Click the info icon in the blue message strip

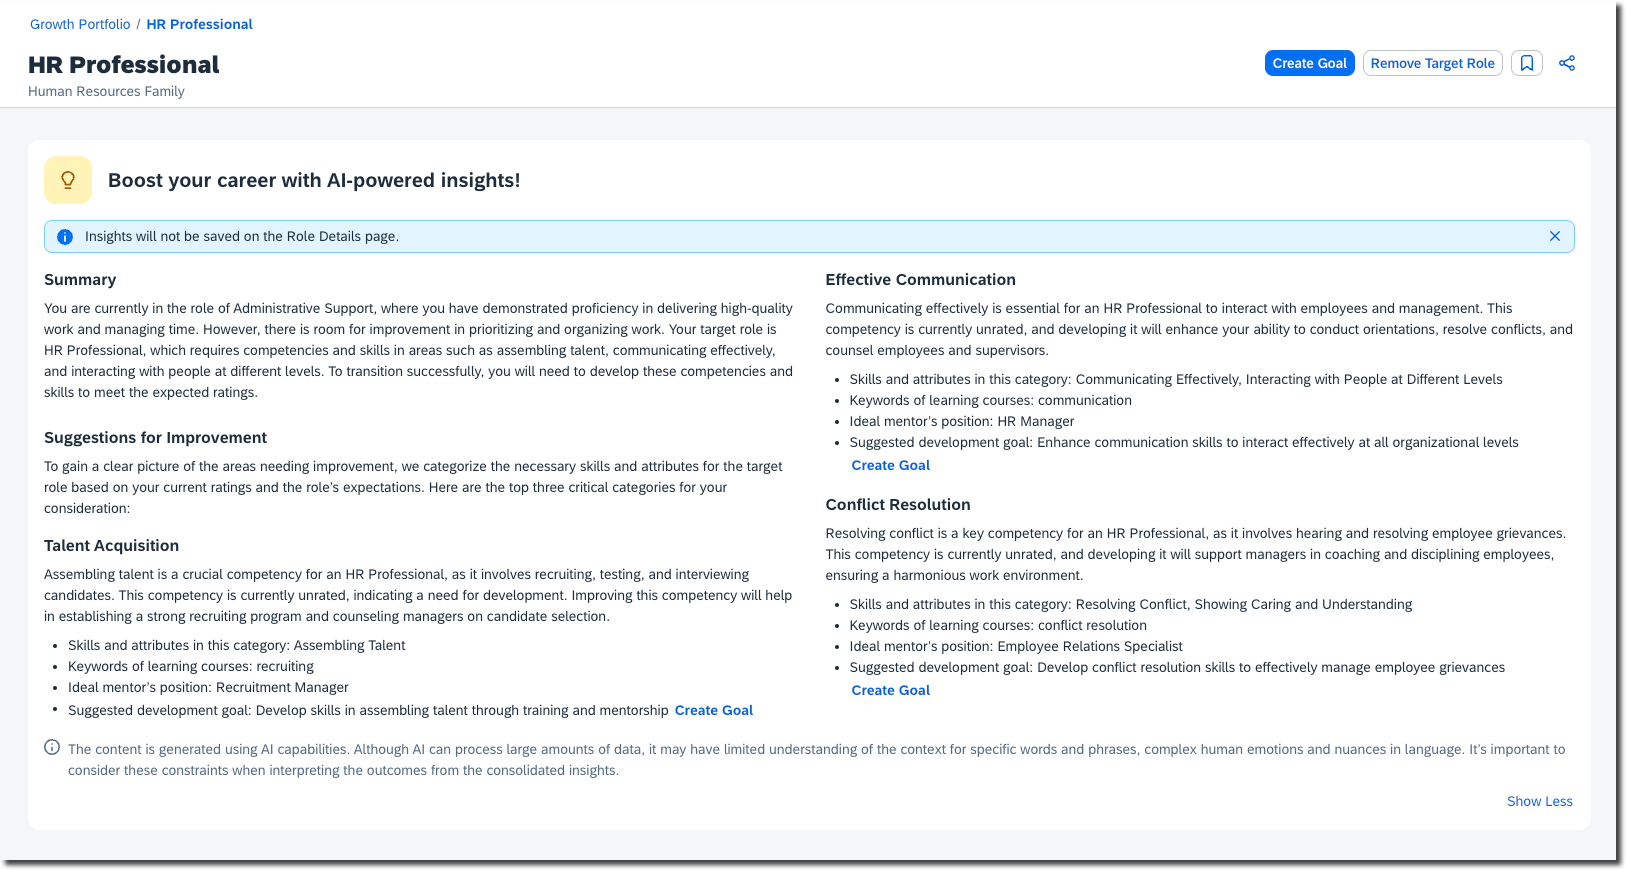[65, 237]
